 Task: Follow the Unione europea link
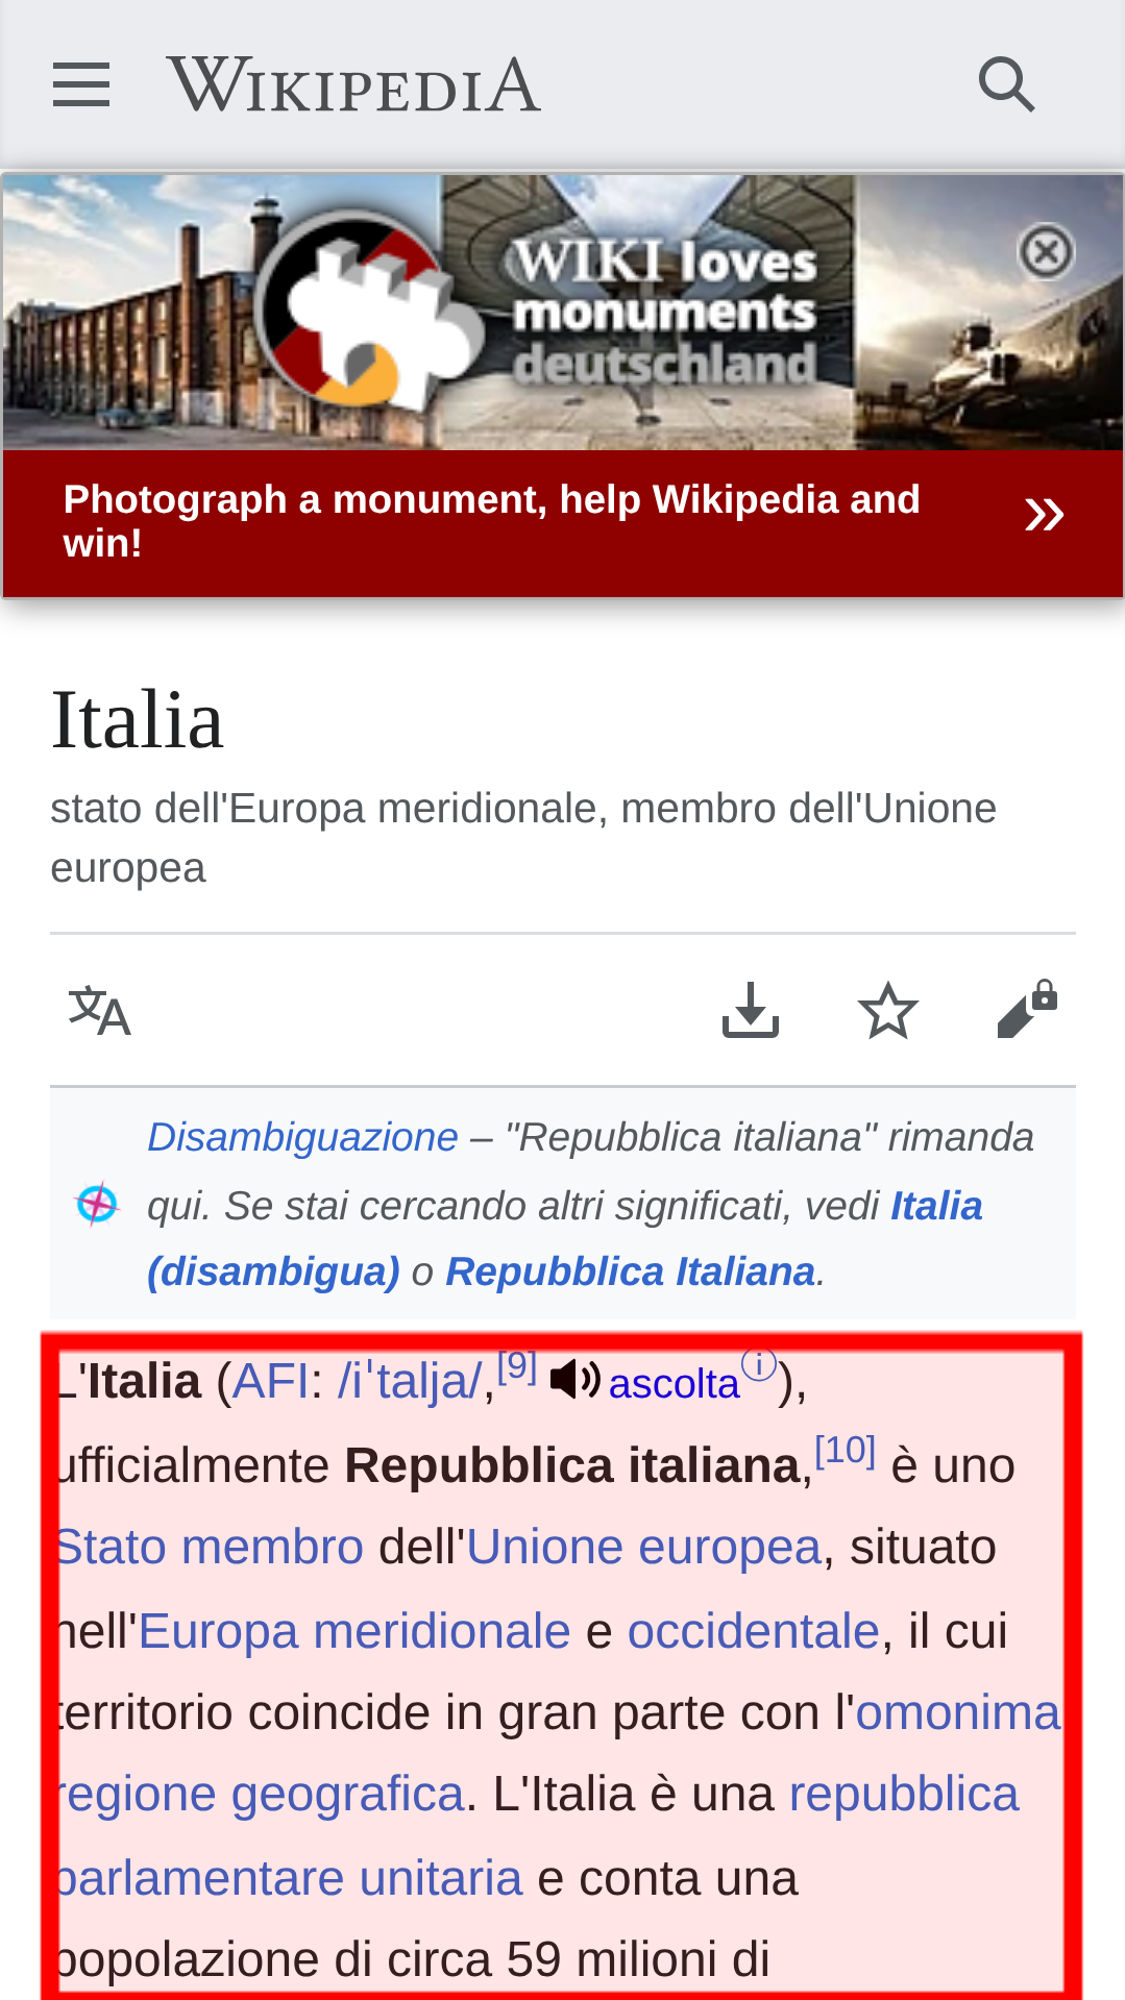click(644, 1547)
